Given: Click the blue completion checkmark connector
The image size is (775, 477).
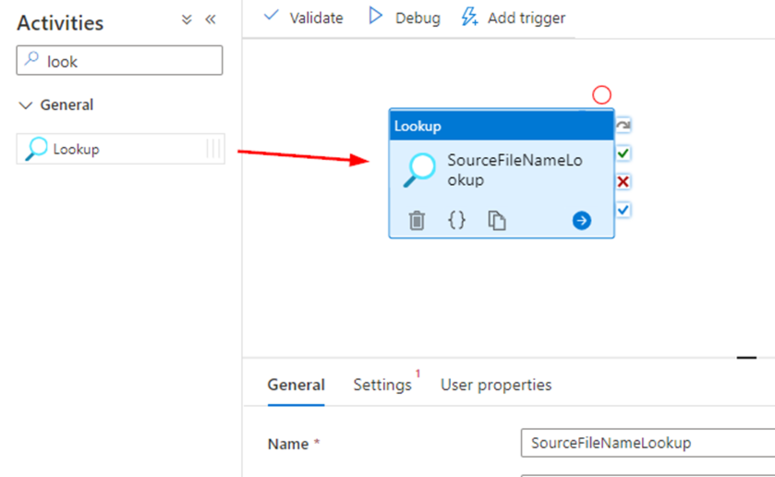Looking at the screenshot, I should 623,210.
